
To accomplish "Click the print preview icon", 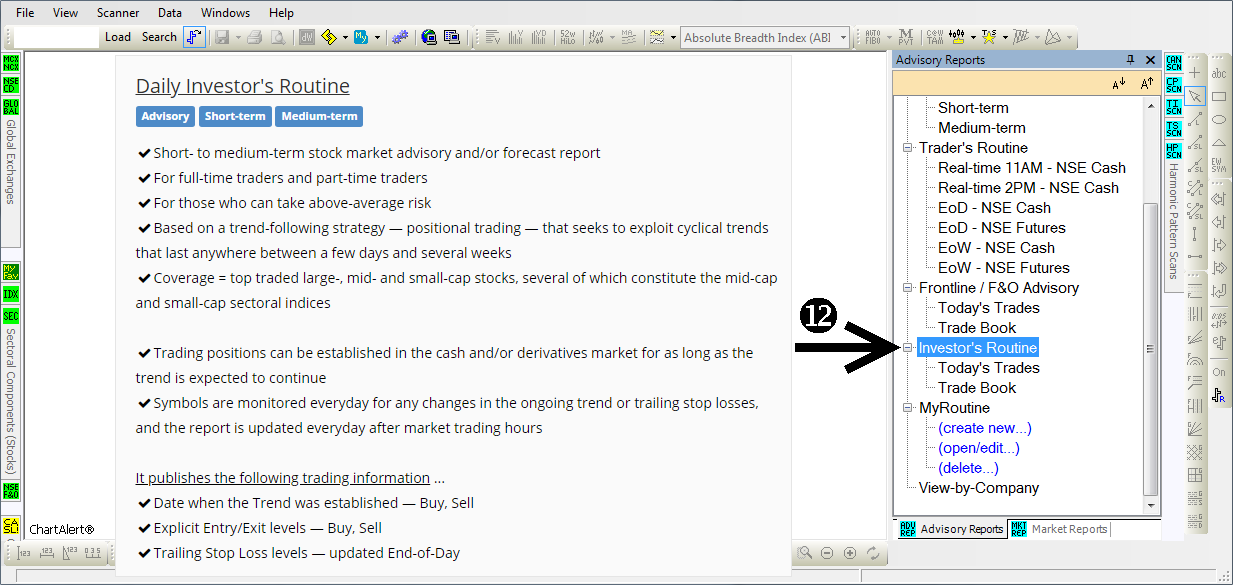I will pos(277,37).
